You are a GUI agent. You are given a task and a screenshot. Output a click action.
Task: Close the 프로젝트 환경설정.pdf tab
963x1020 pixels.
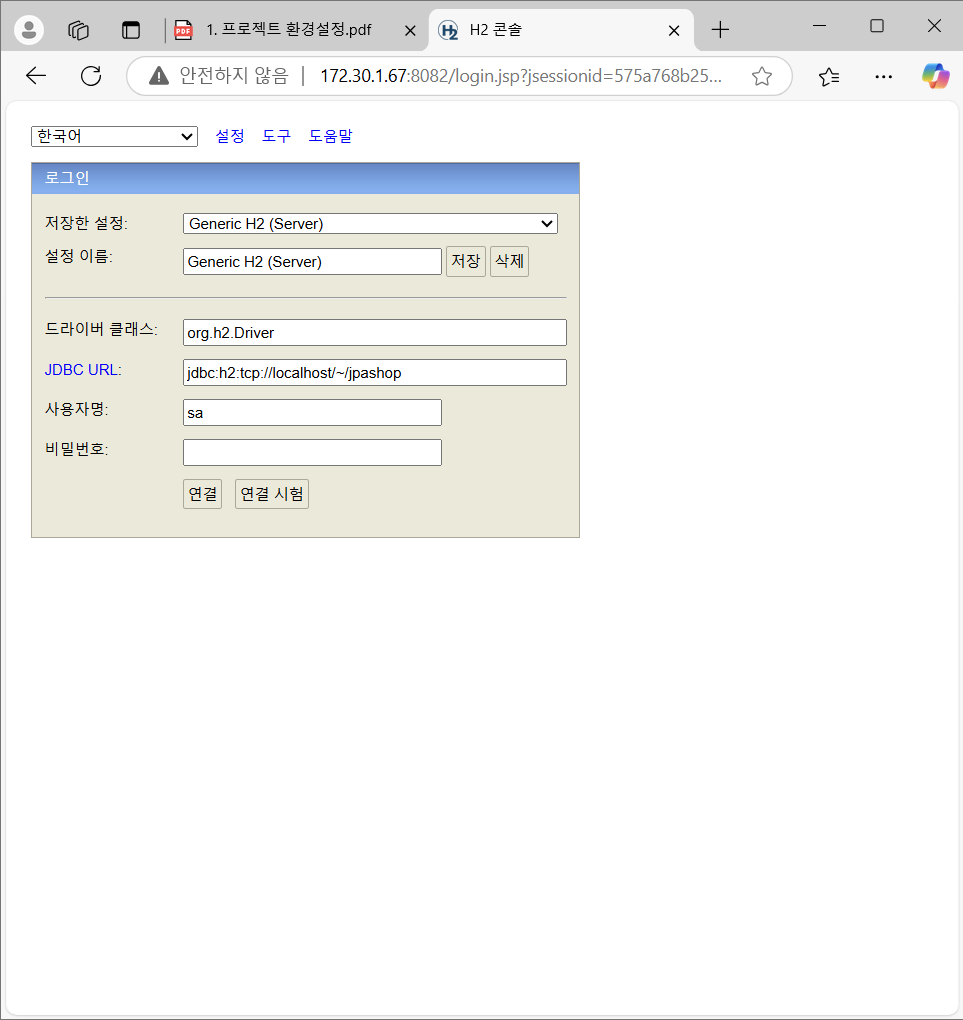410,31
